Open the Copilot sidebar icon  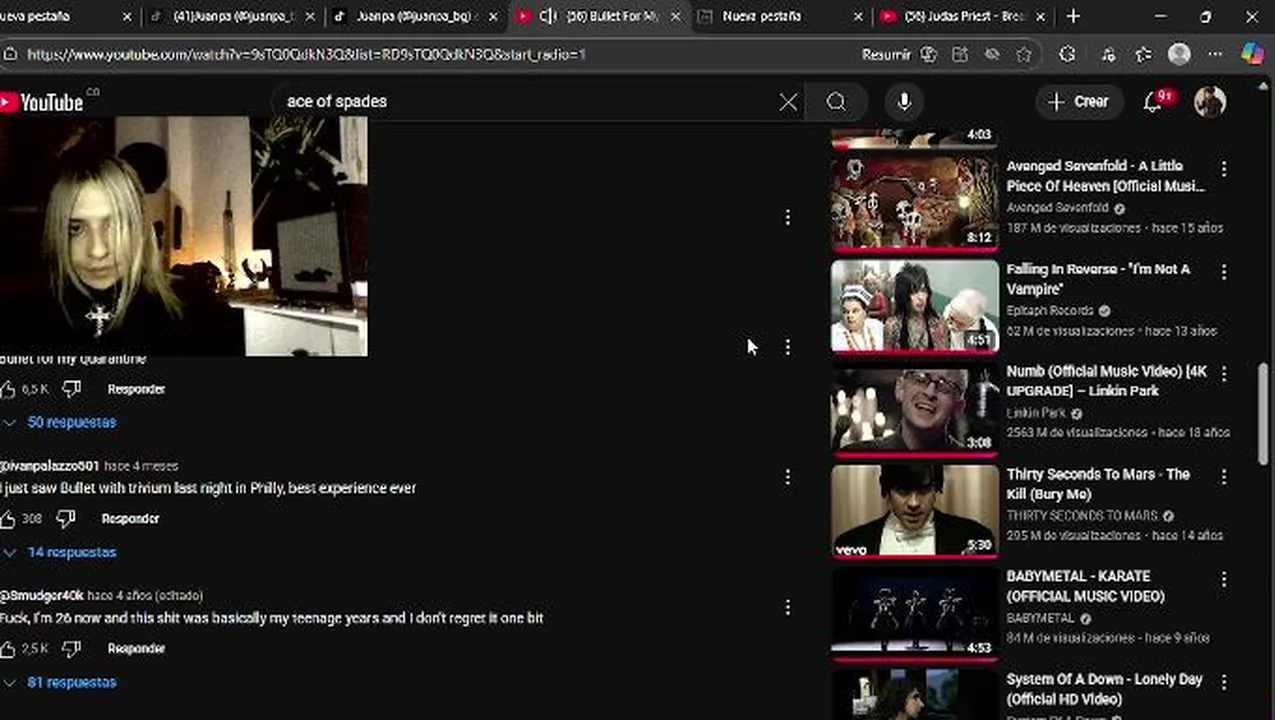[1252, 55]
